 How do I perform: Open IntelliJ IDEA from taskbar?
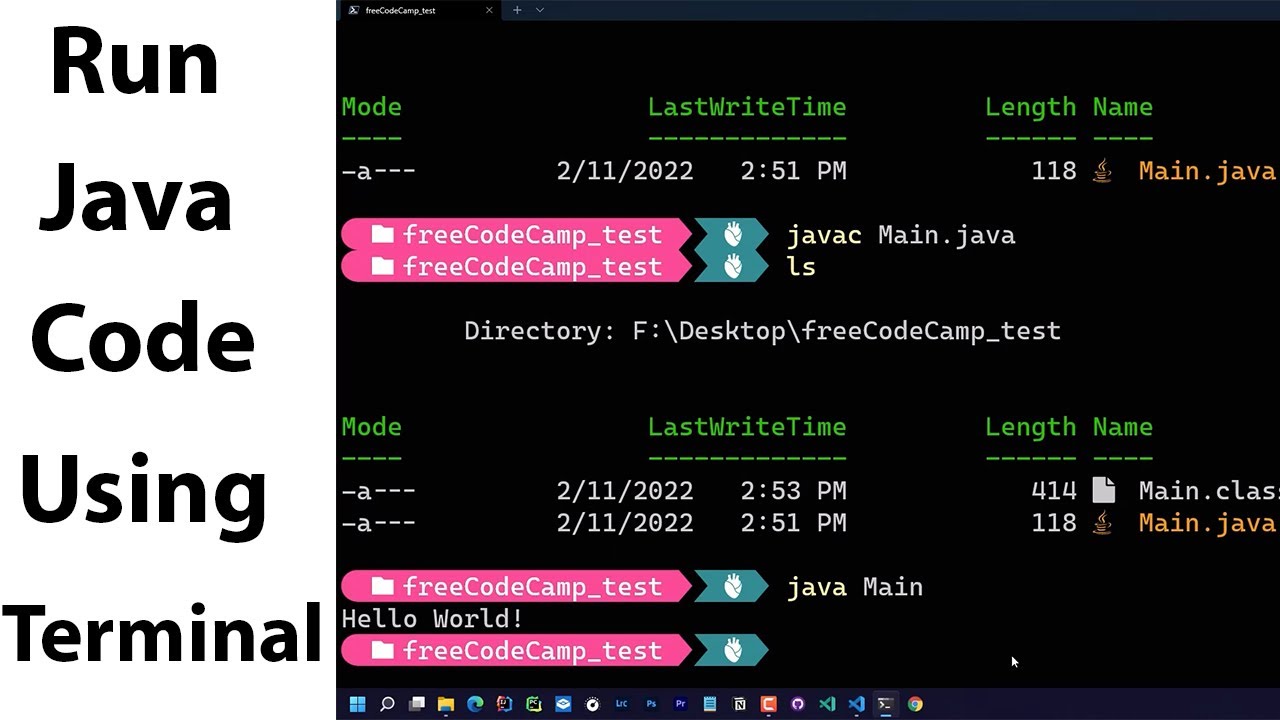[504, 704]
